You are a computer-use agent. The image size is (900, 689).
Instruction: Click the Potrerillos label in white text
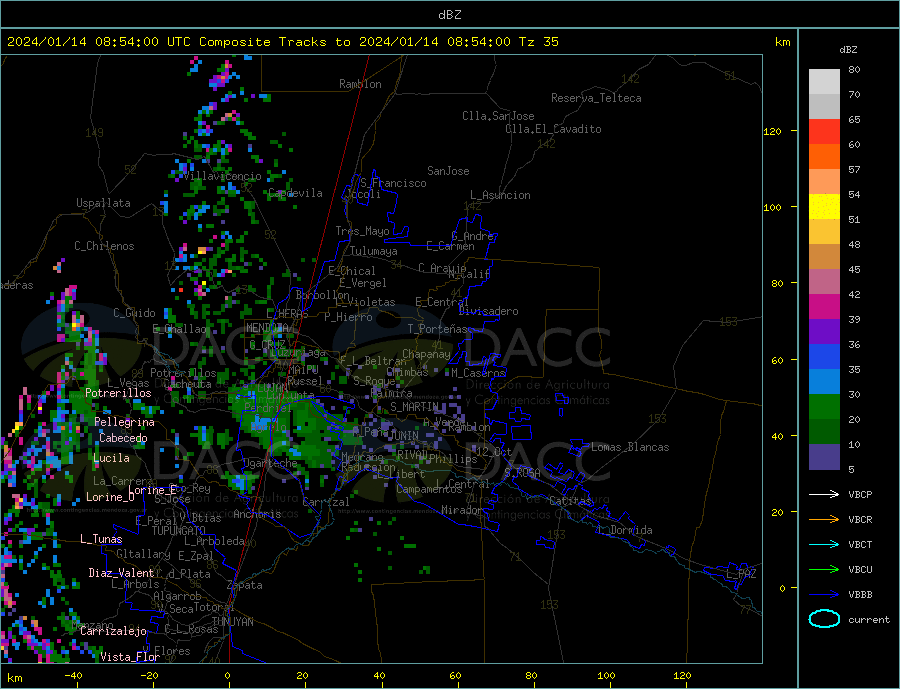[118, 393]
